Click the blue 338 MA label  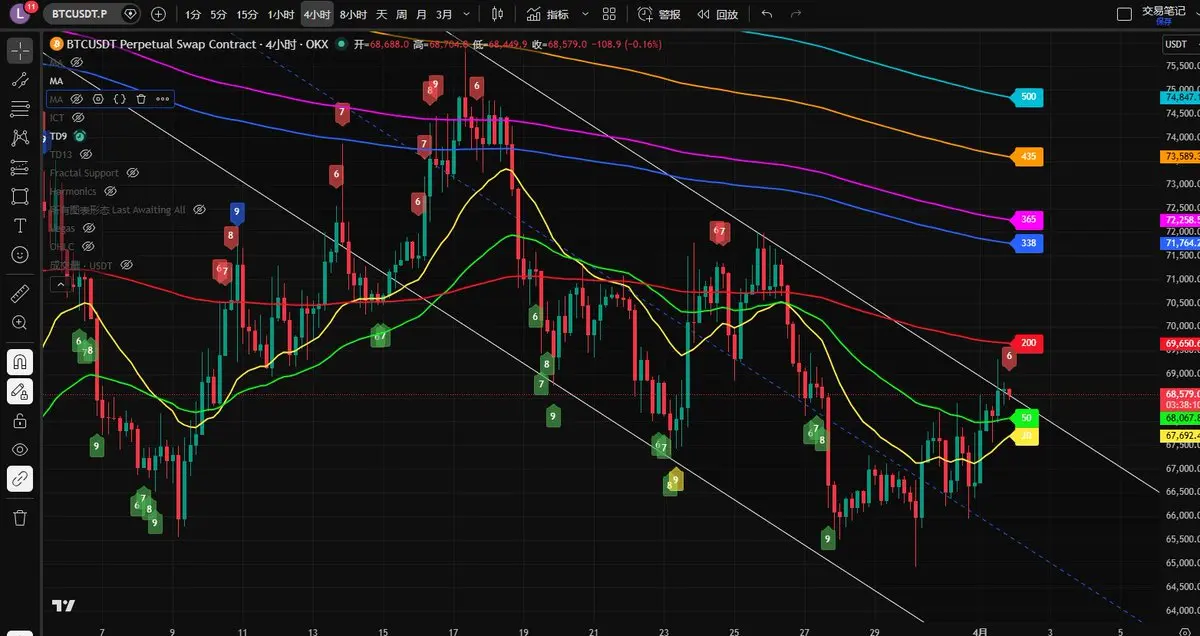(1027, 243)
